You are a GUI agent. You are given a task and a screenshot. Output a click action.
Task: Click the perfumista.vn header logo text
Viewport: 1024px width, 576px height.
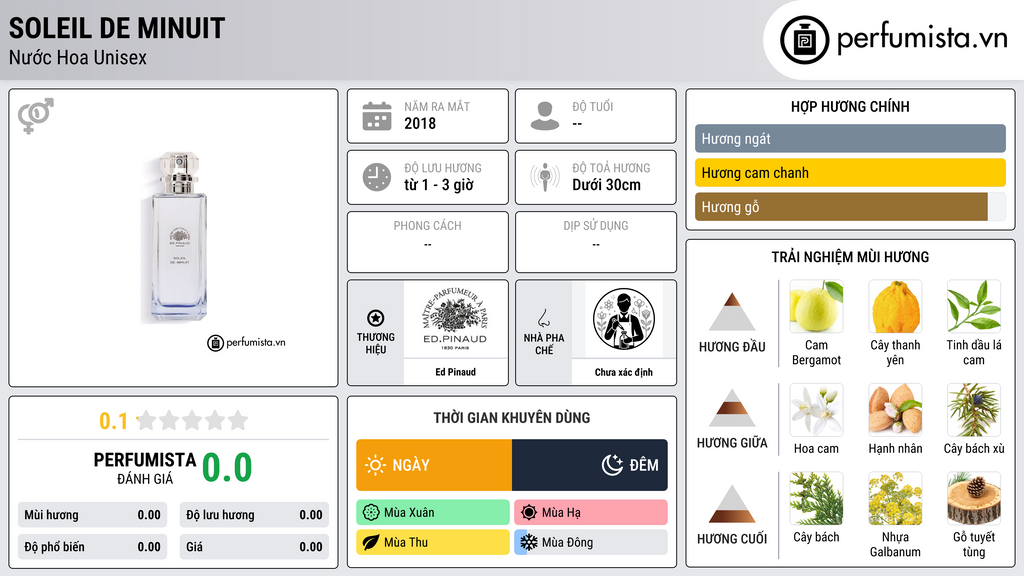922,39
